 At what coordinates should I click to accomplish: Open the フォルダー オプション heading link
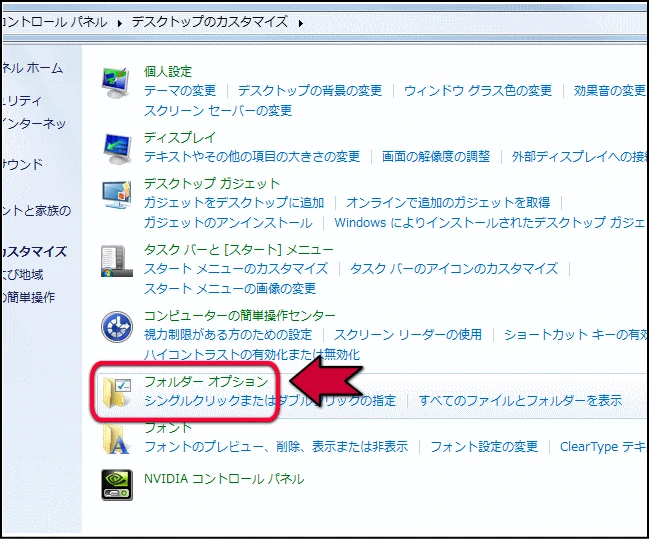(207, 381)
